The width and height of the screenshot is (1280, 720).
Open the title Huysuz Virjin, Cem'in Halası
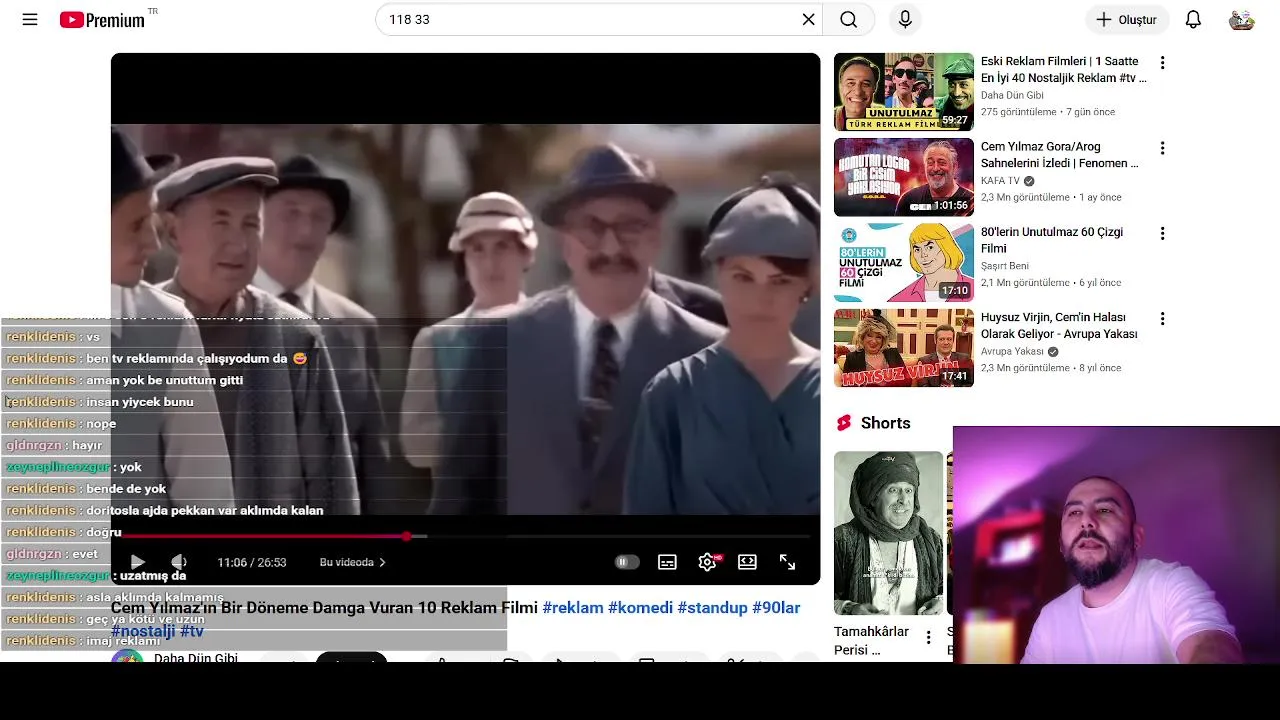(1059, 325)
